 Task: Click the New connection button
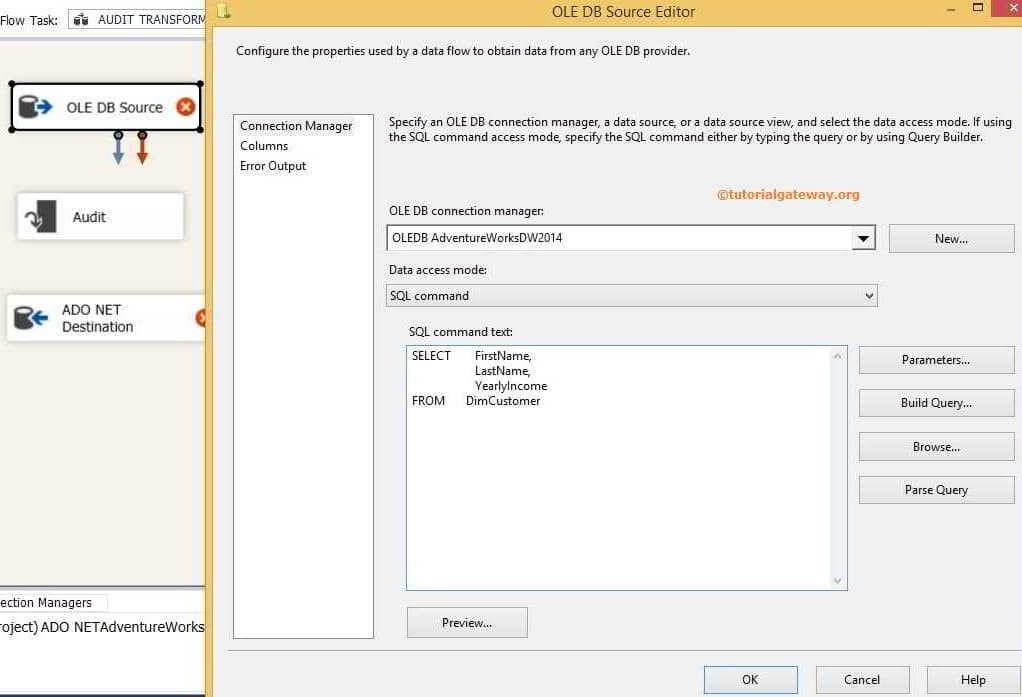[x=950, y=237]
